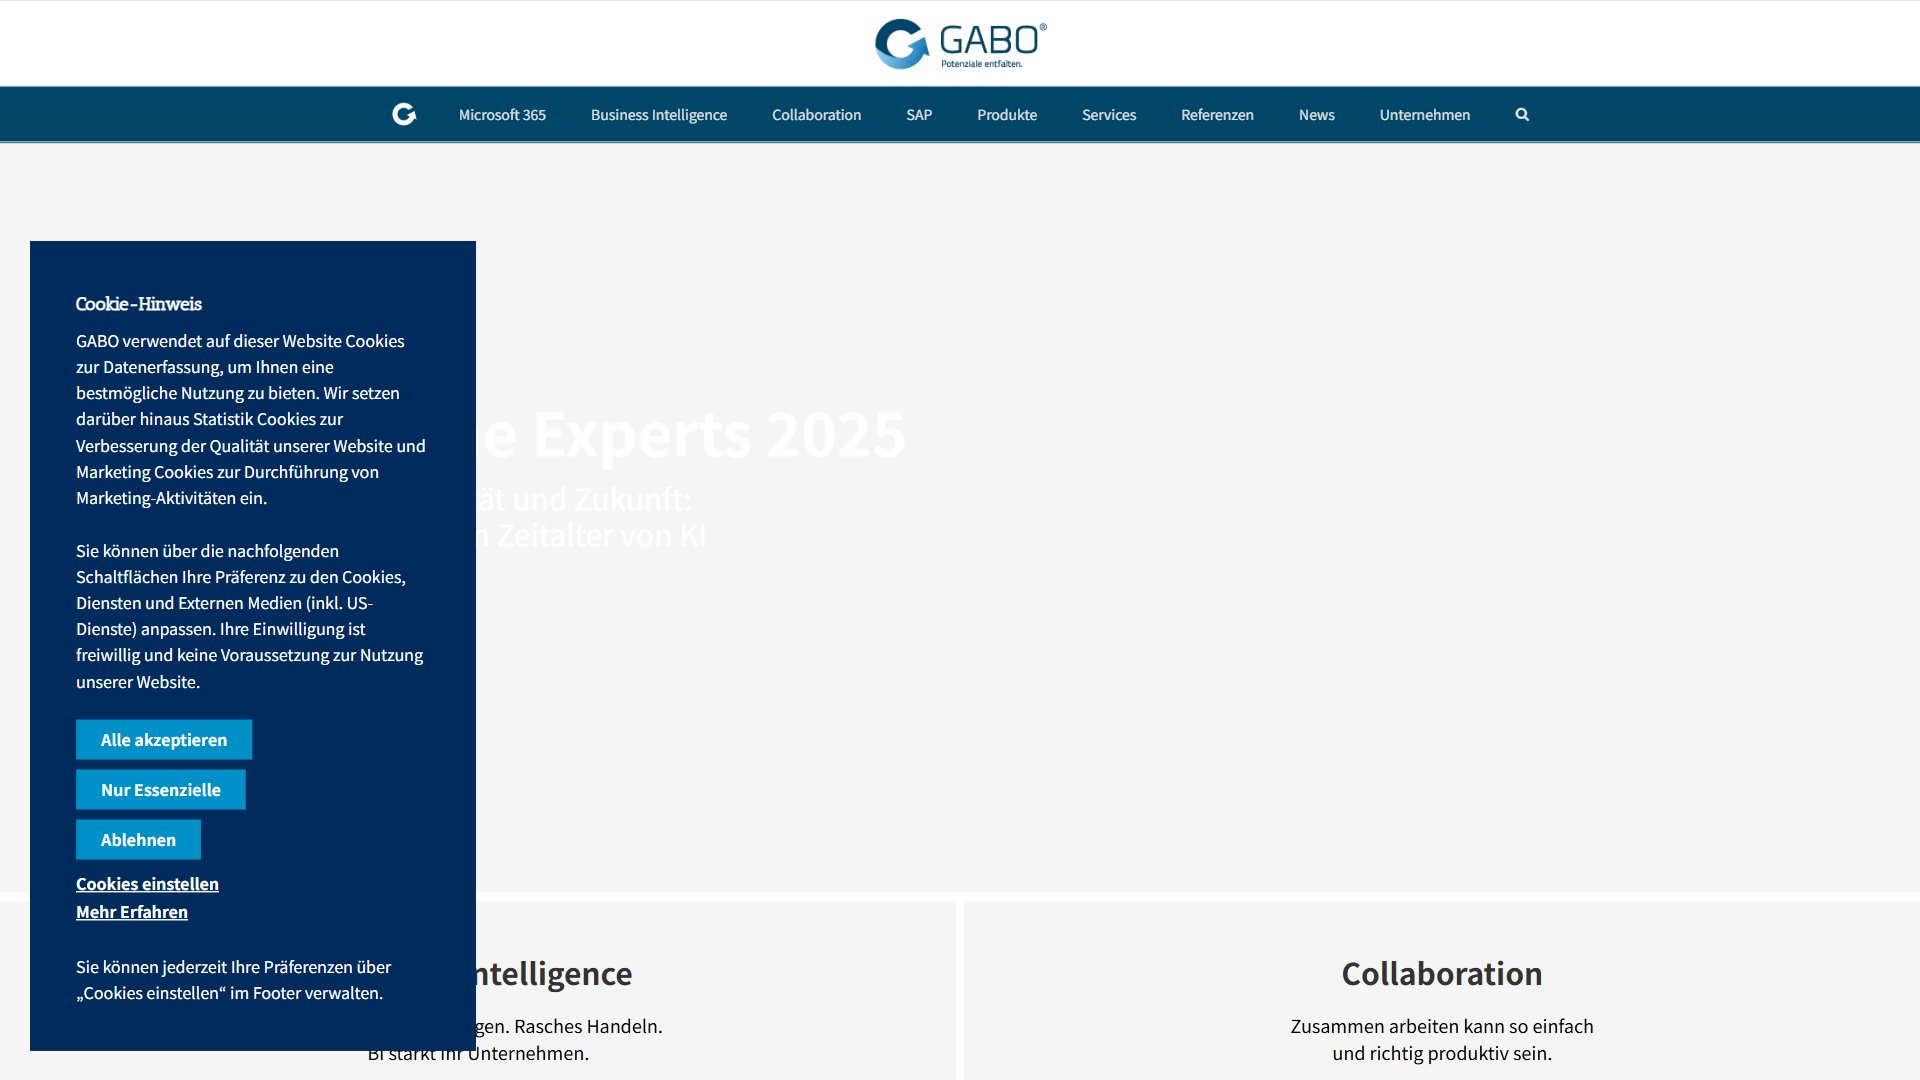Expand Produkte dropdown menu in navbar
The height and width of the screenshot is (1080, 1920).
[1007, 115]
